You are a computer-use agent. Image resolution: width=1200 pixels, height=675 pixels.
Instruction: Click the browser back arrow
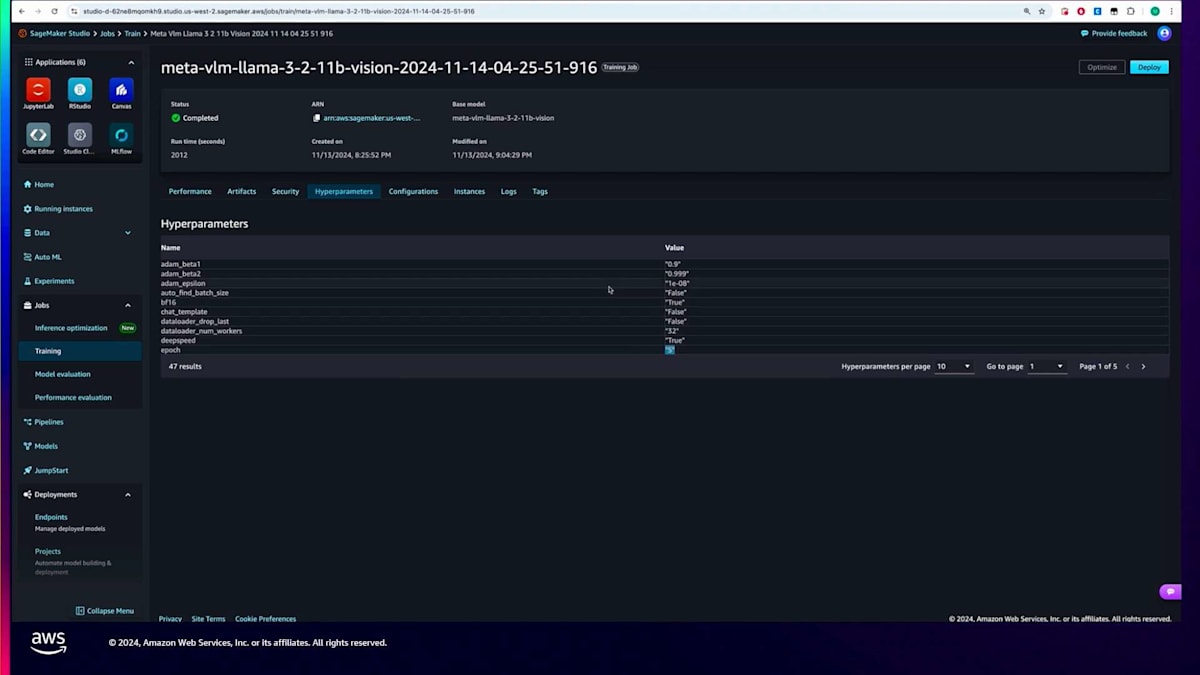pos(22,11)
